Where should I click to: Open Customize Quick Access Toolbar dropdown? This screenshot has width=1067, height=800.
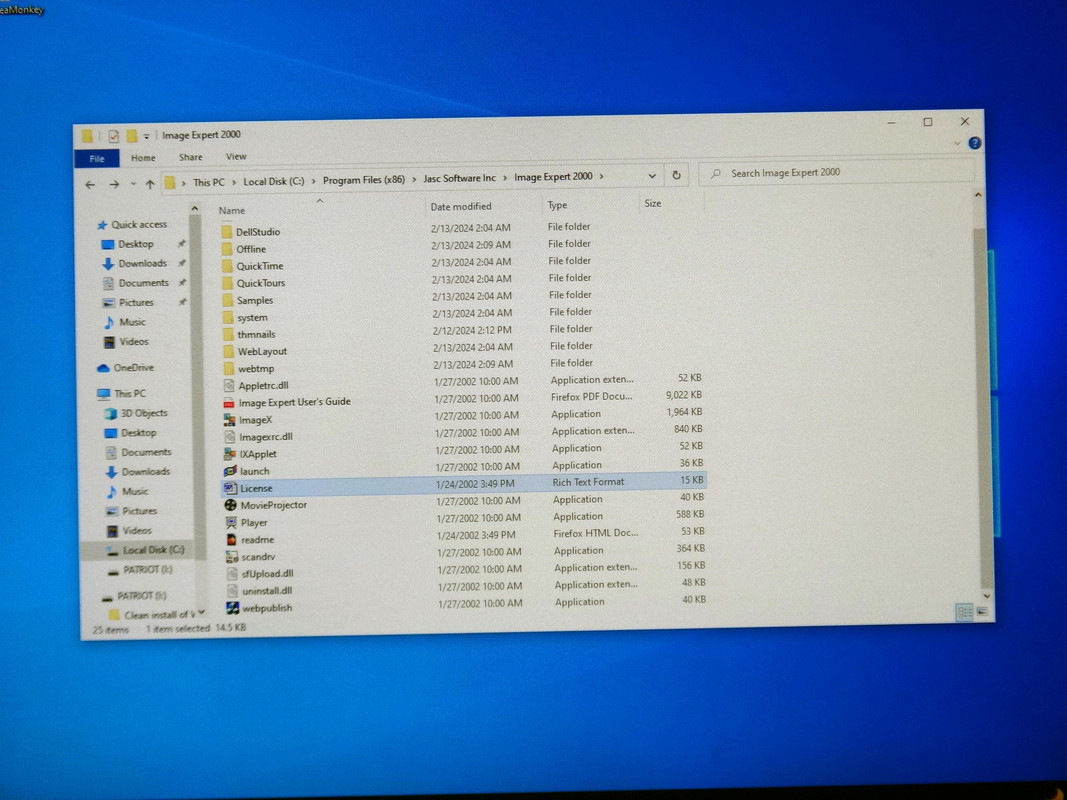[x=146, y=136]
